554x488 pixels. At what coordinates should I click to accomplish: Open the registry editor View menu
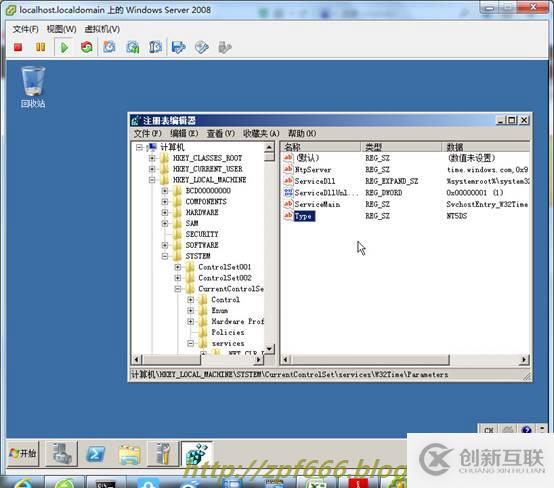(220, 134)
